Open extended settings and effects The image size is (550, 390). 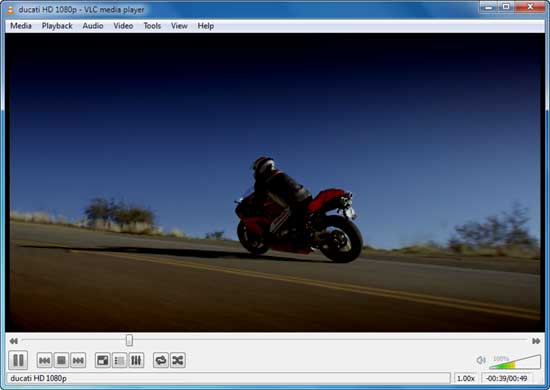(x=136, y=360)
